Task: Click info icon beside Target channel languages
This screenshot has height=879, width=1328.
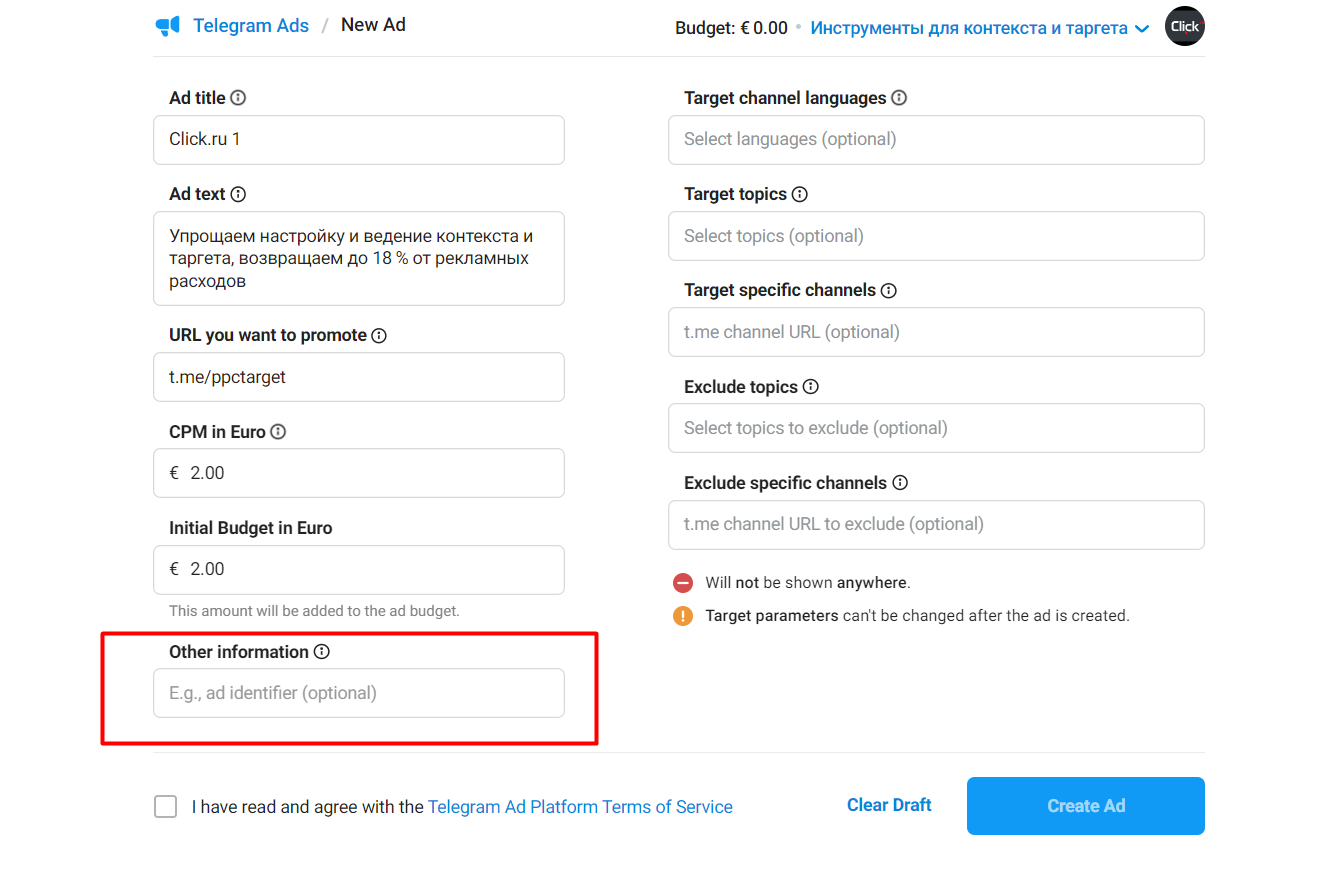Action: click(x=899, y=98)
